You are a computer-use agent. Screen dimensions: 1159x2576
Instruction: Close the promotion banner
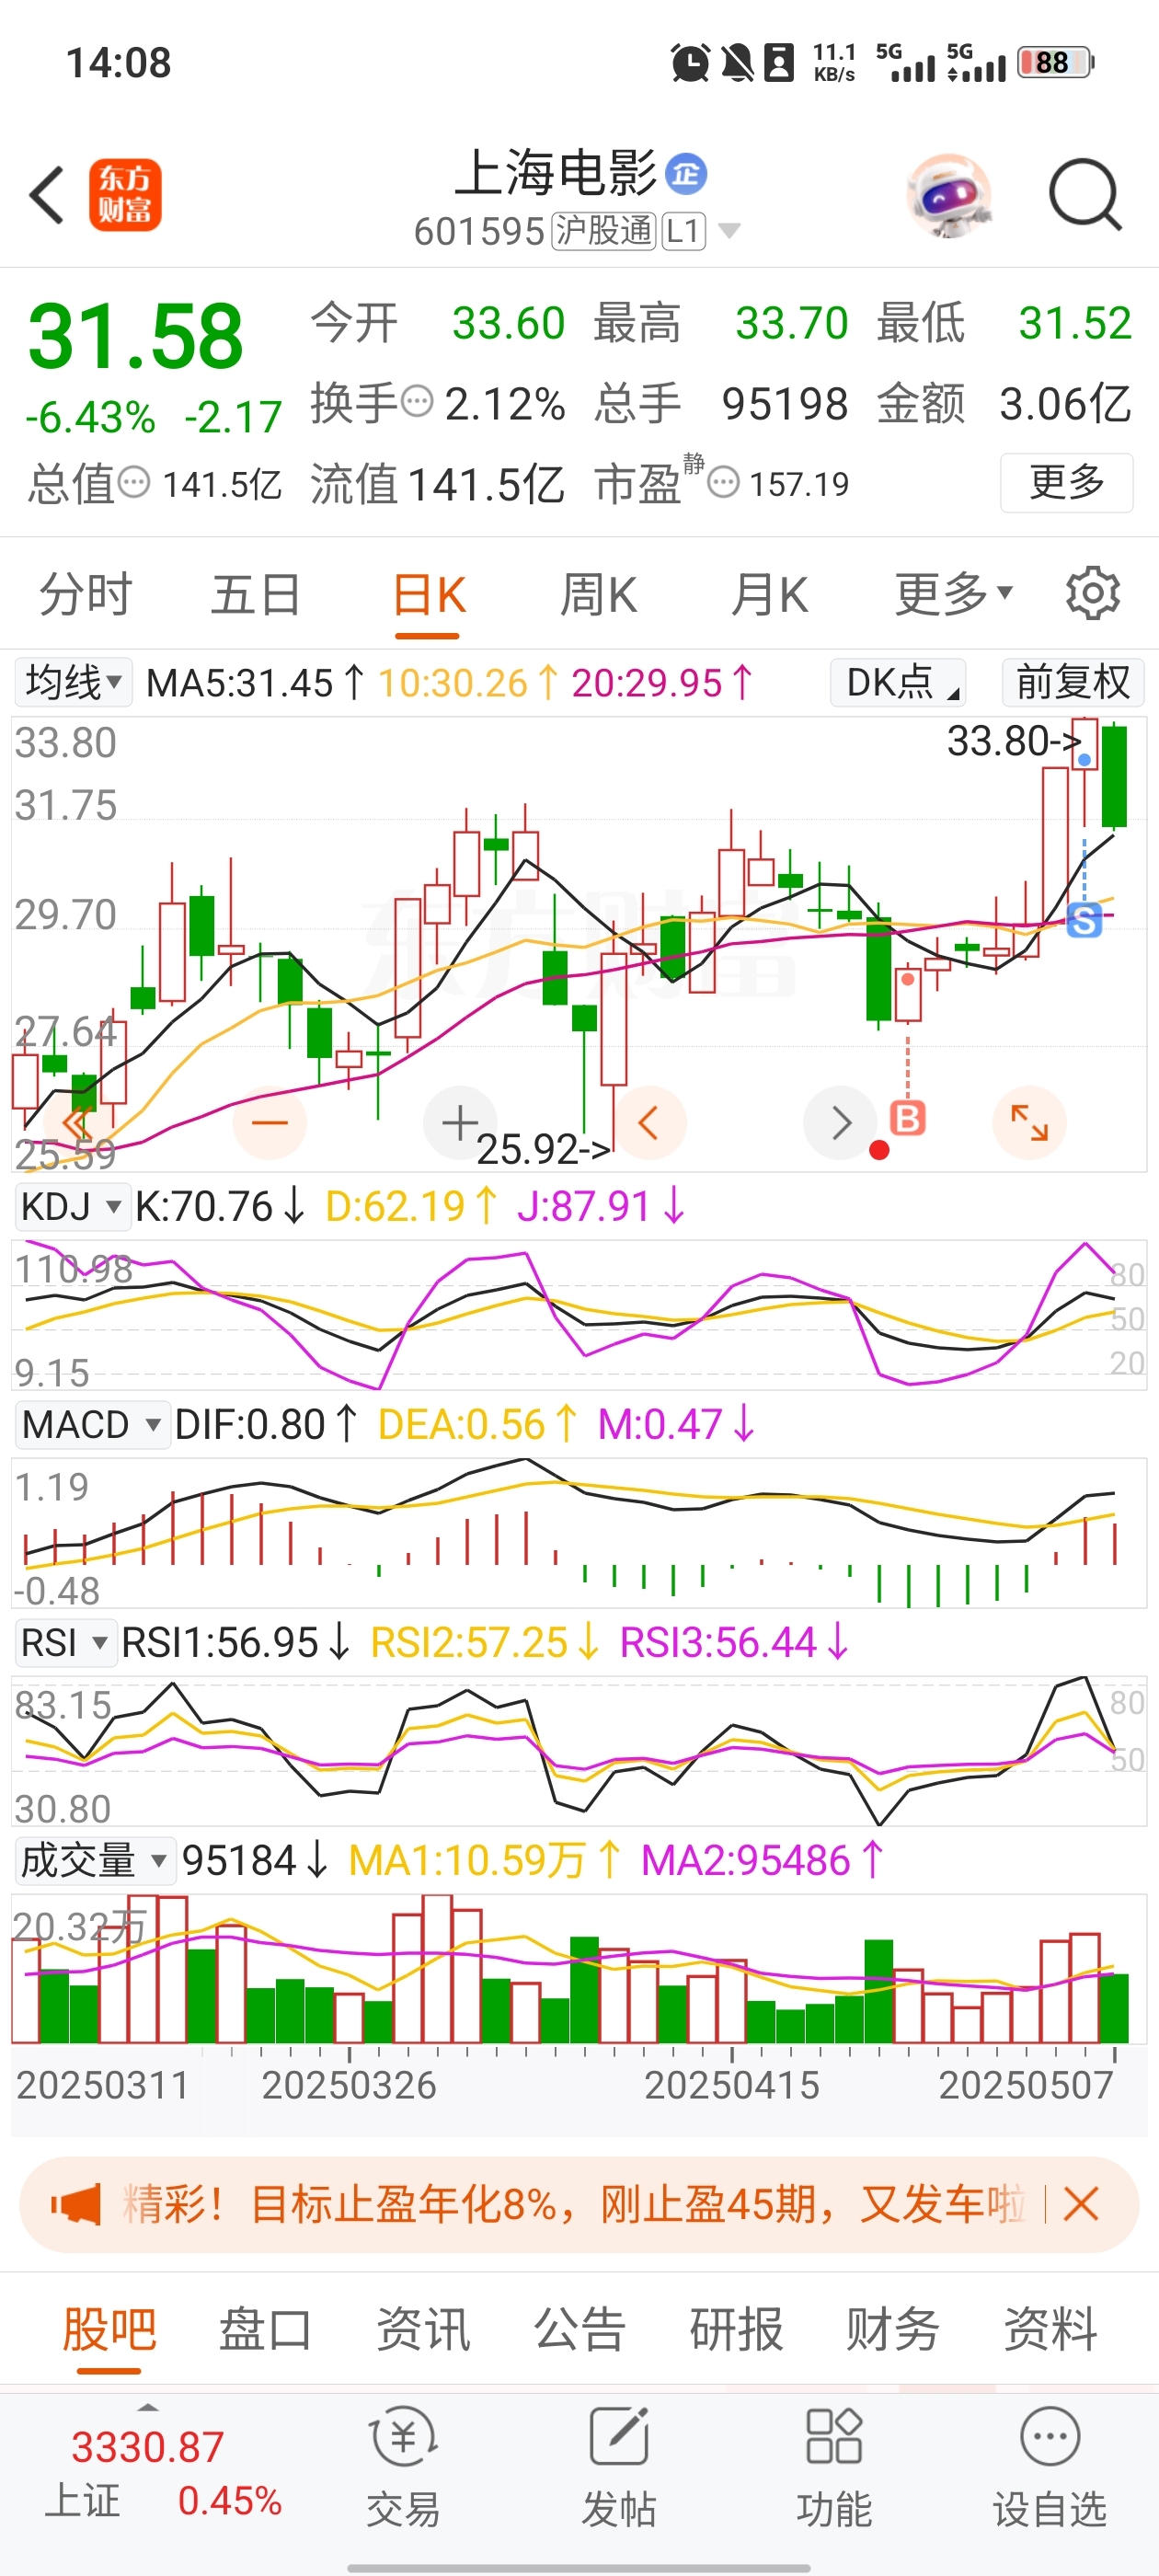point(1081,2204)
